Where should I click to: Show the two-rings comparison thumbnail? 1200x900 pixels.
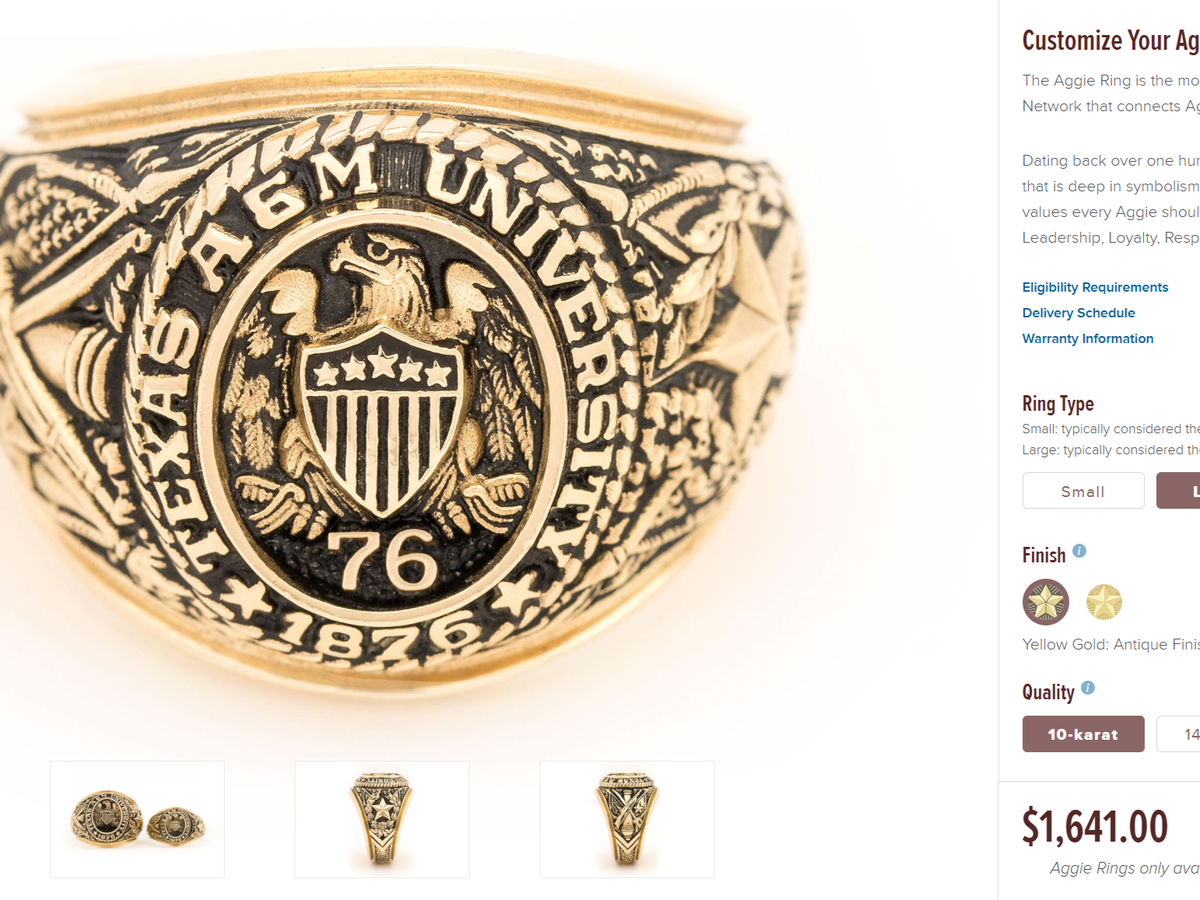point(137,819)
